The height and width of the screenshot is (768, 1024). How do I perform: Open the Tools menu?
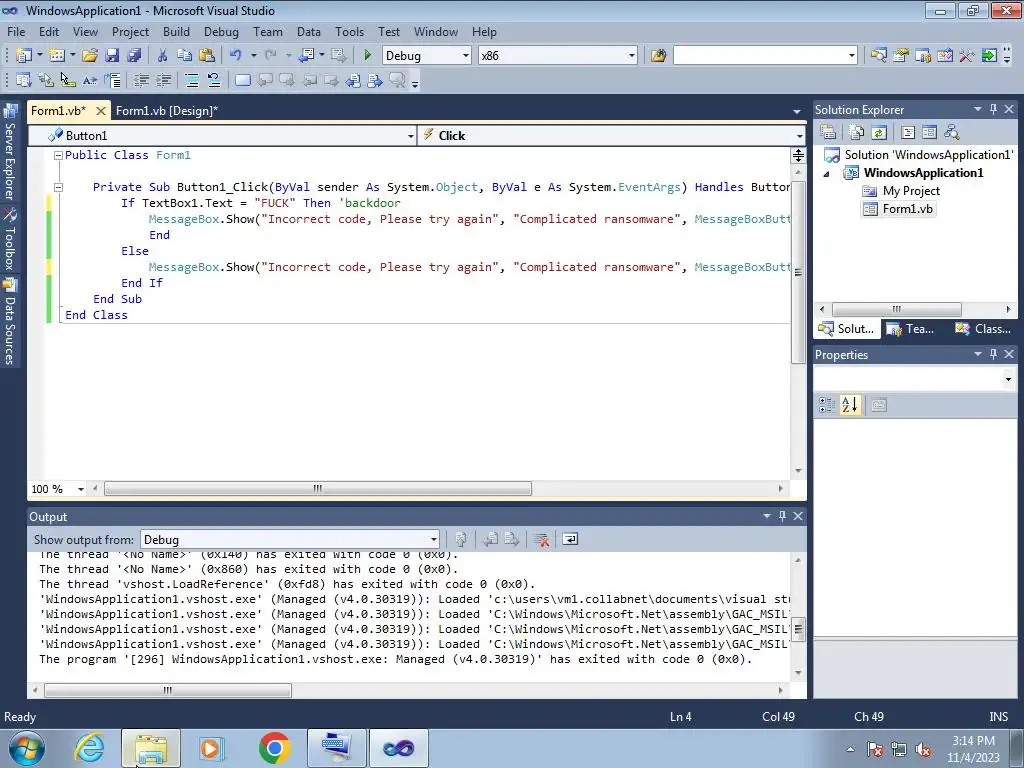coord(349,31)
